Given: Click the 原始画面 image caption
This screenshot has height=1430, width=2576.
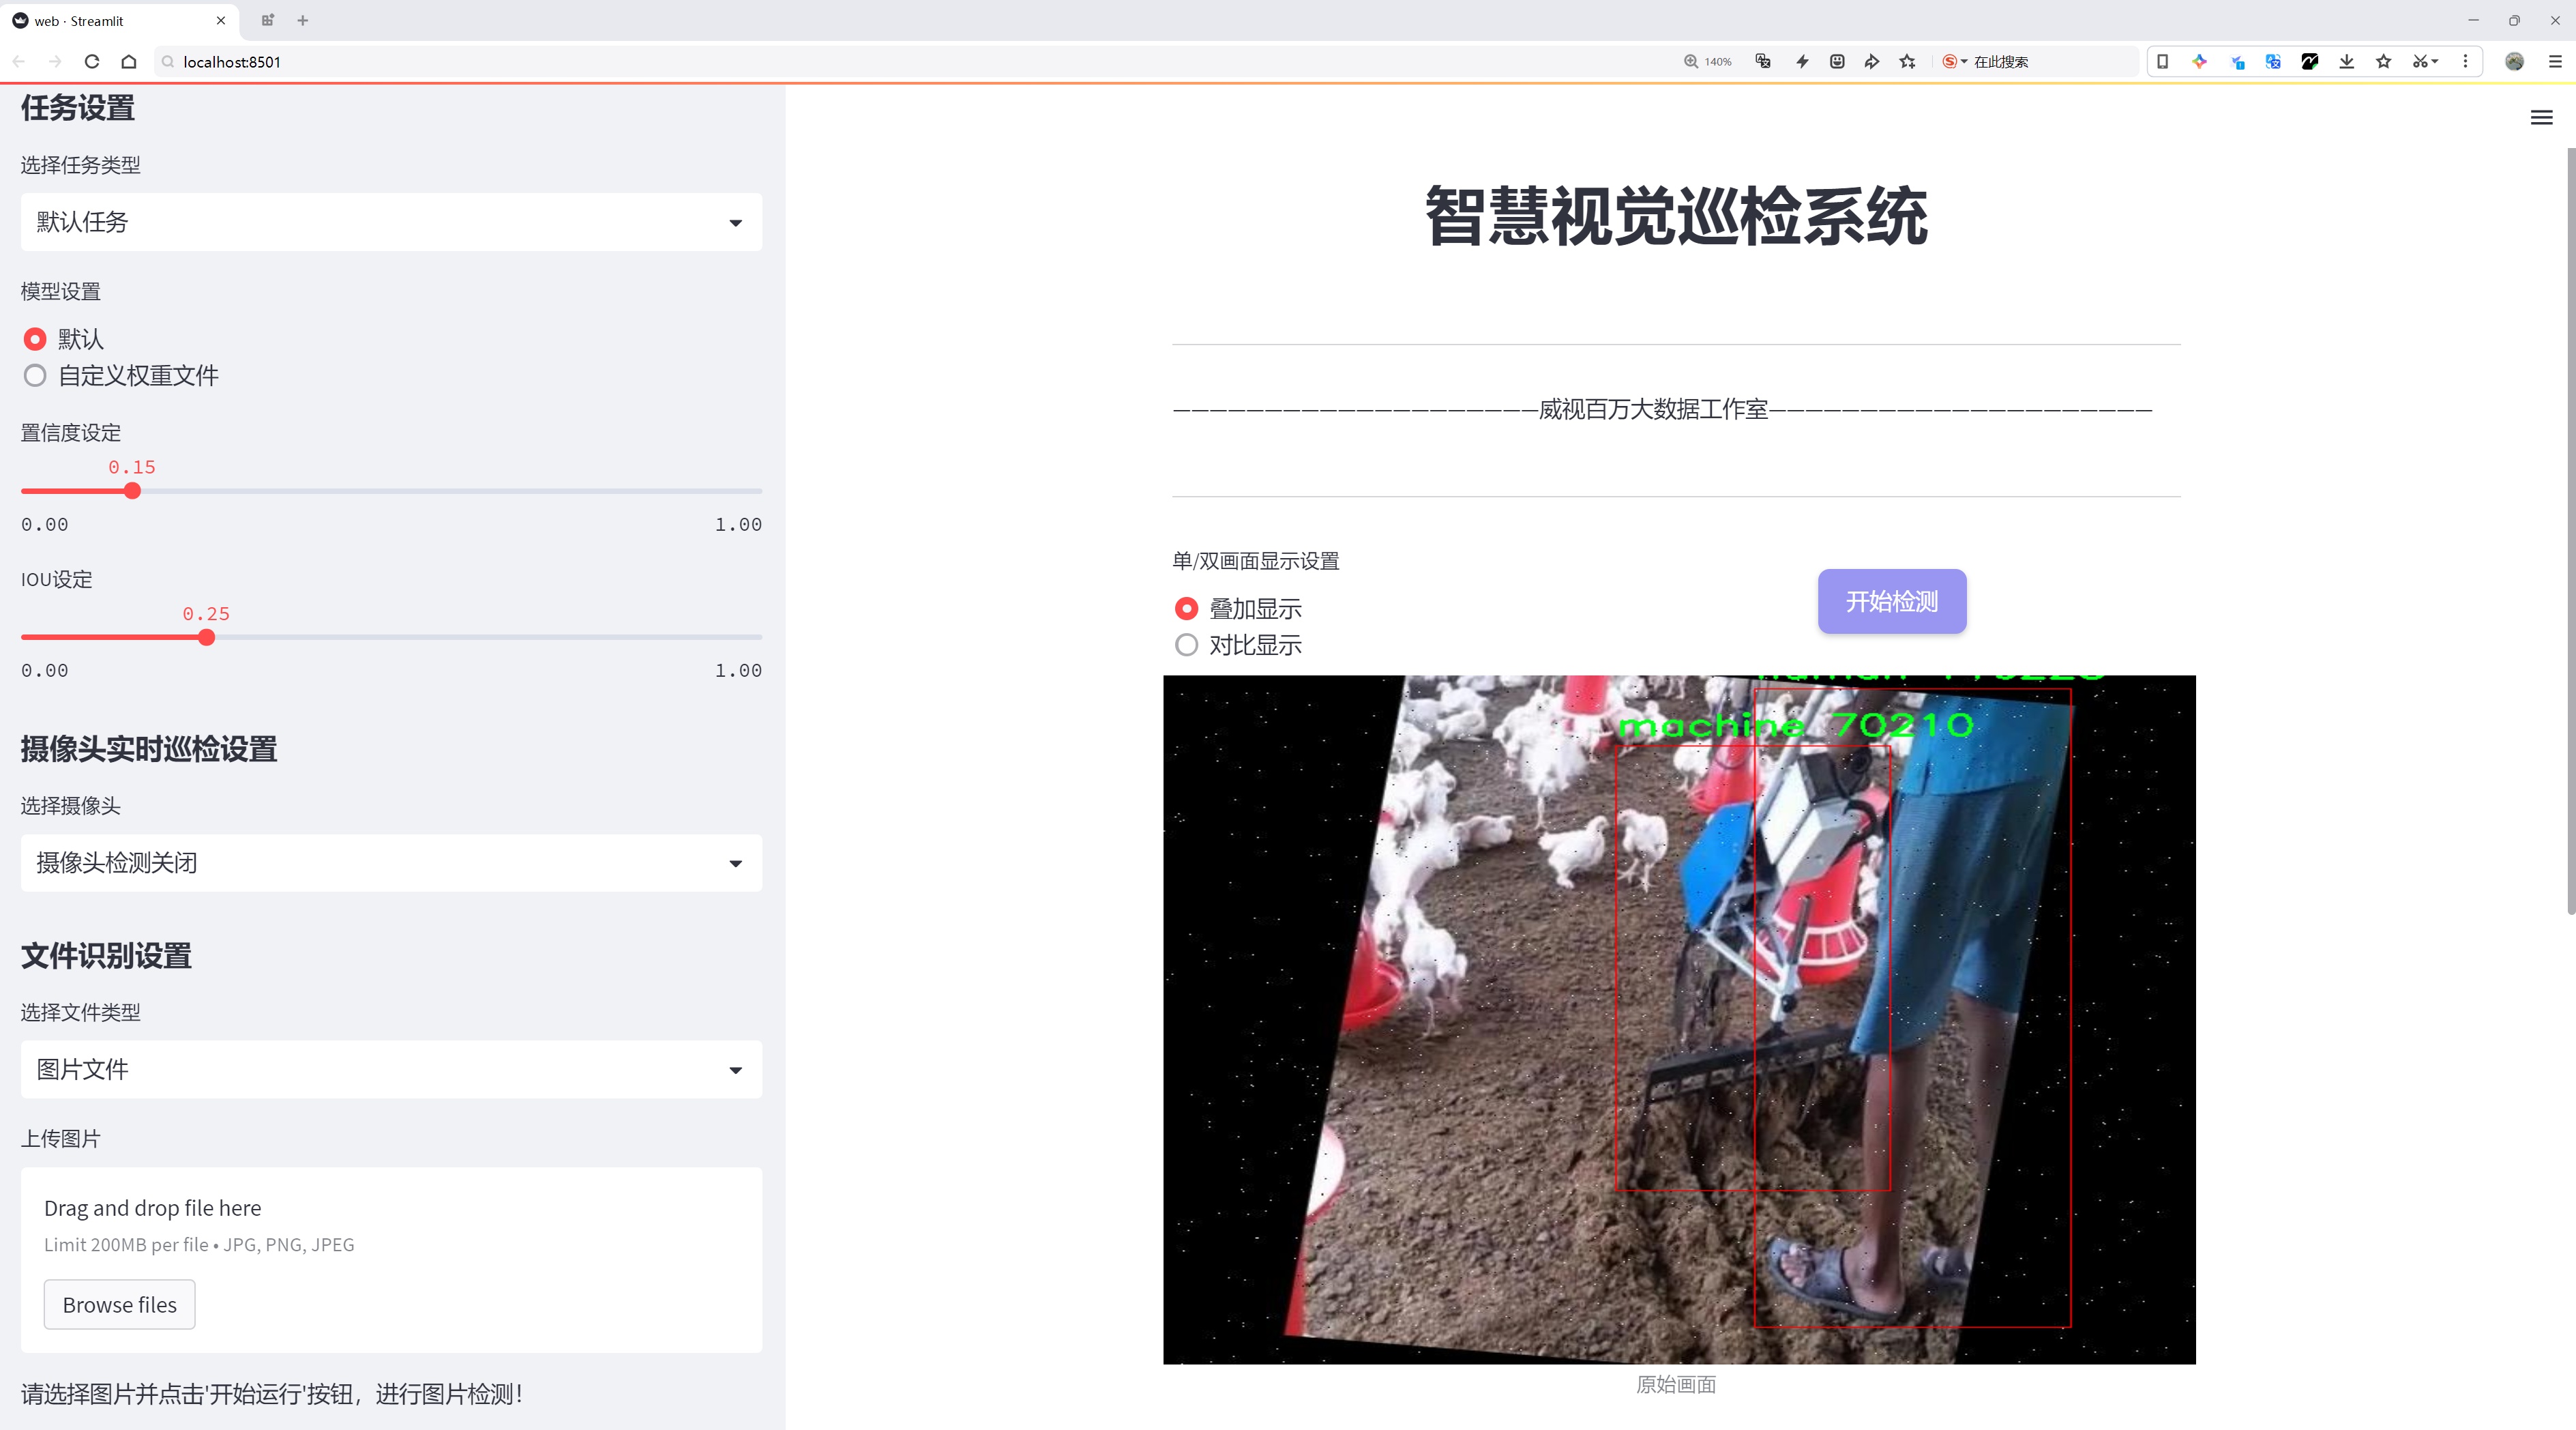Looking at the screenshot, I should coord(1676,1384).
